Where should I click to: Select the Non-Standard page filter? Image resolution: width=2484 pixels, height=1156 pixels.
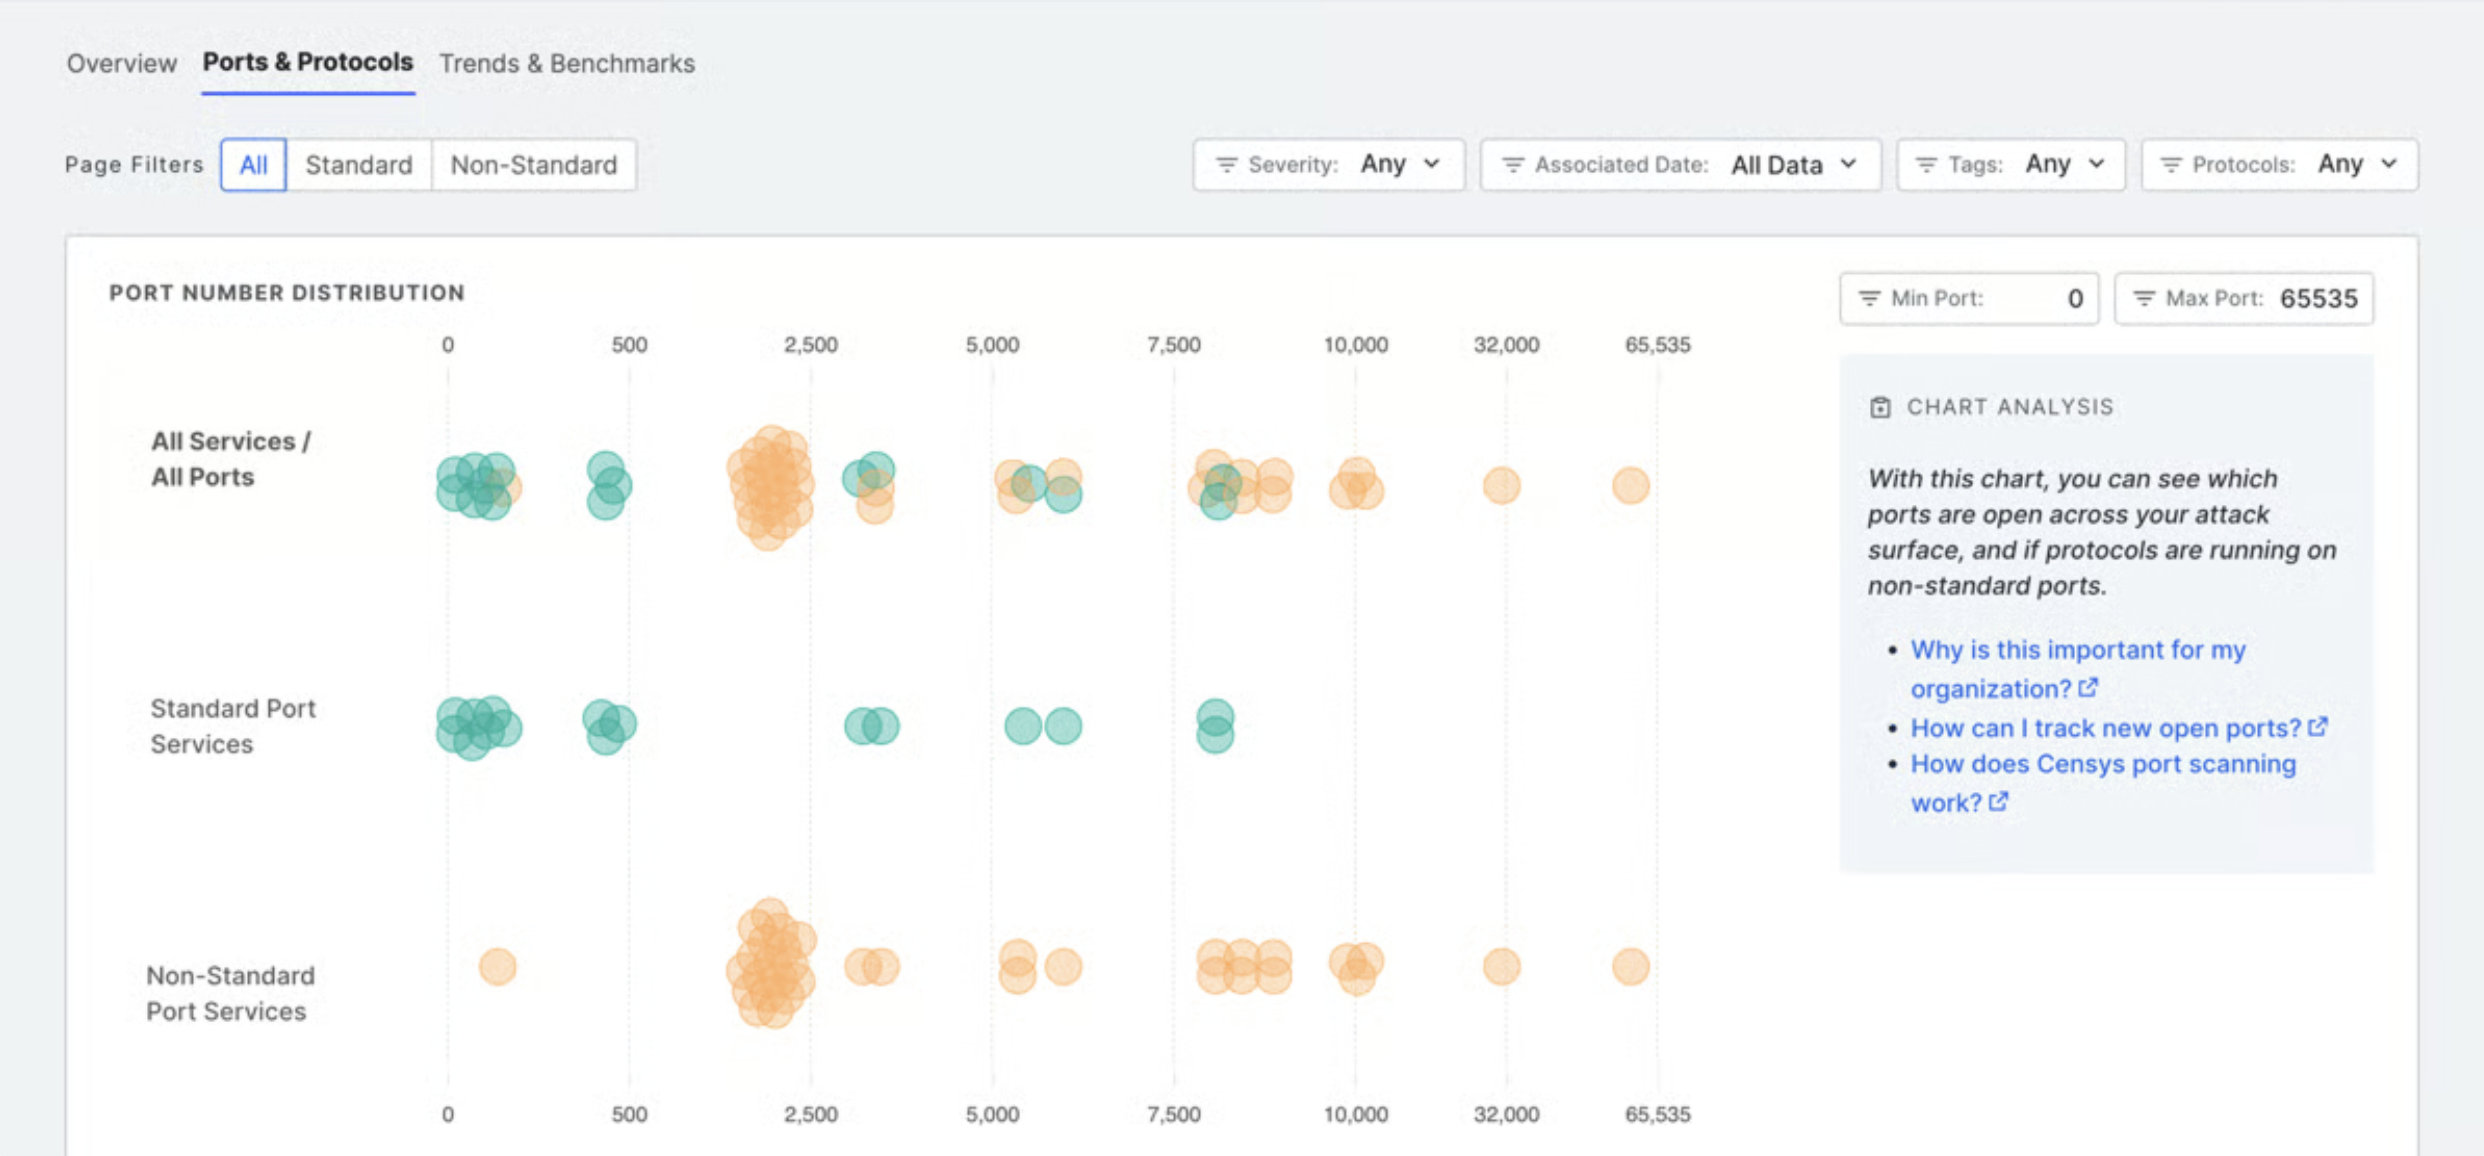[533, 164]
